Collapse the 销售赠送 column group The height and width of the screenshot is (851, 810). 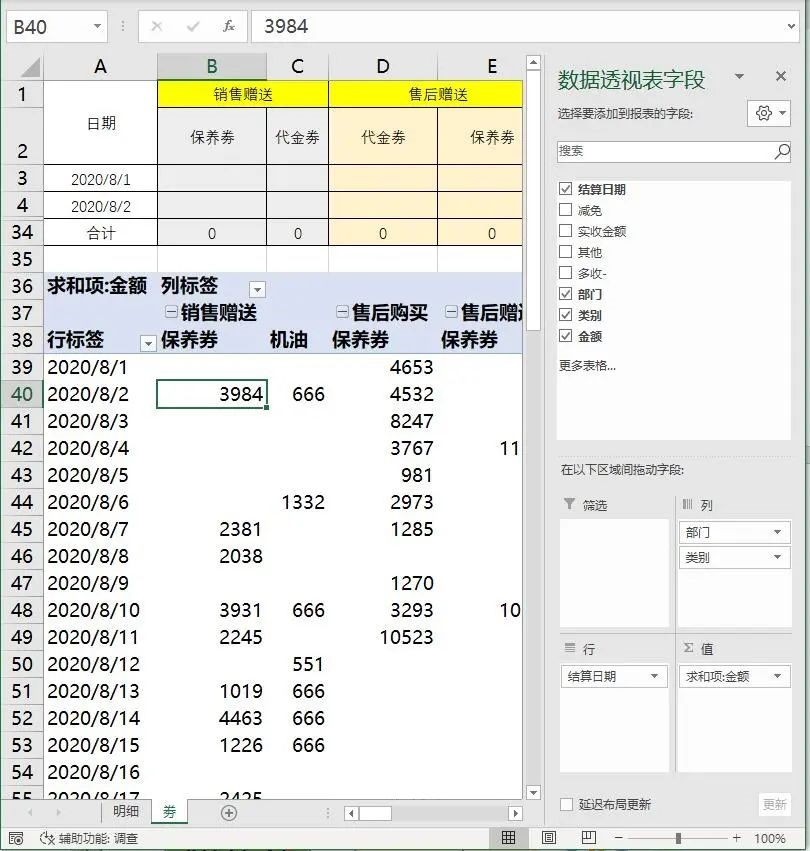[171, 312]
